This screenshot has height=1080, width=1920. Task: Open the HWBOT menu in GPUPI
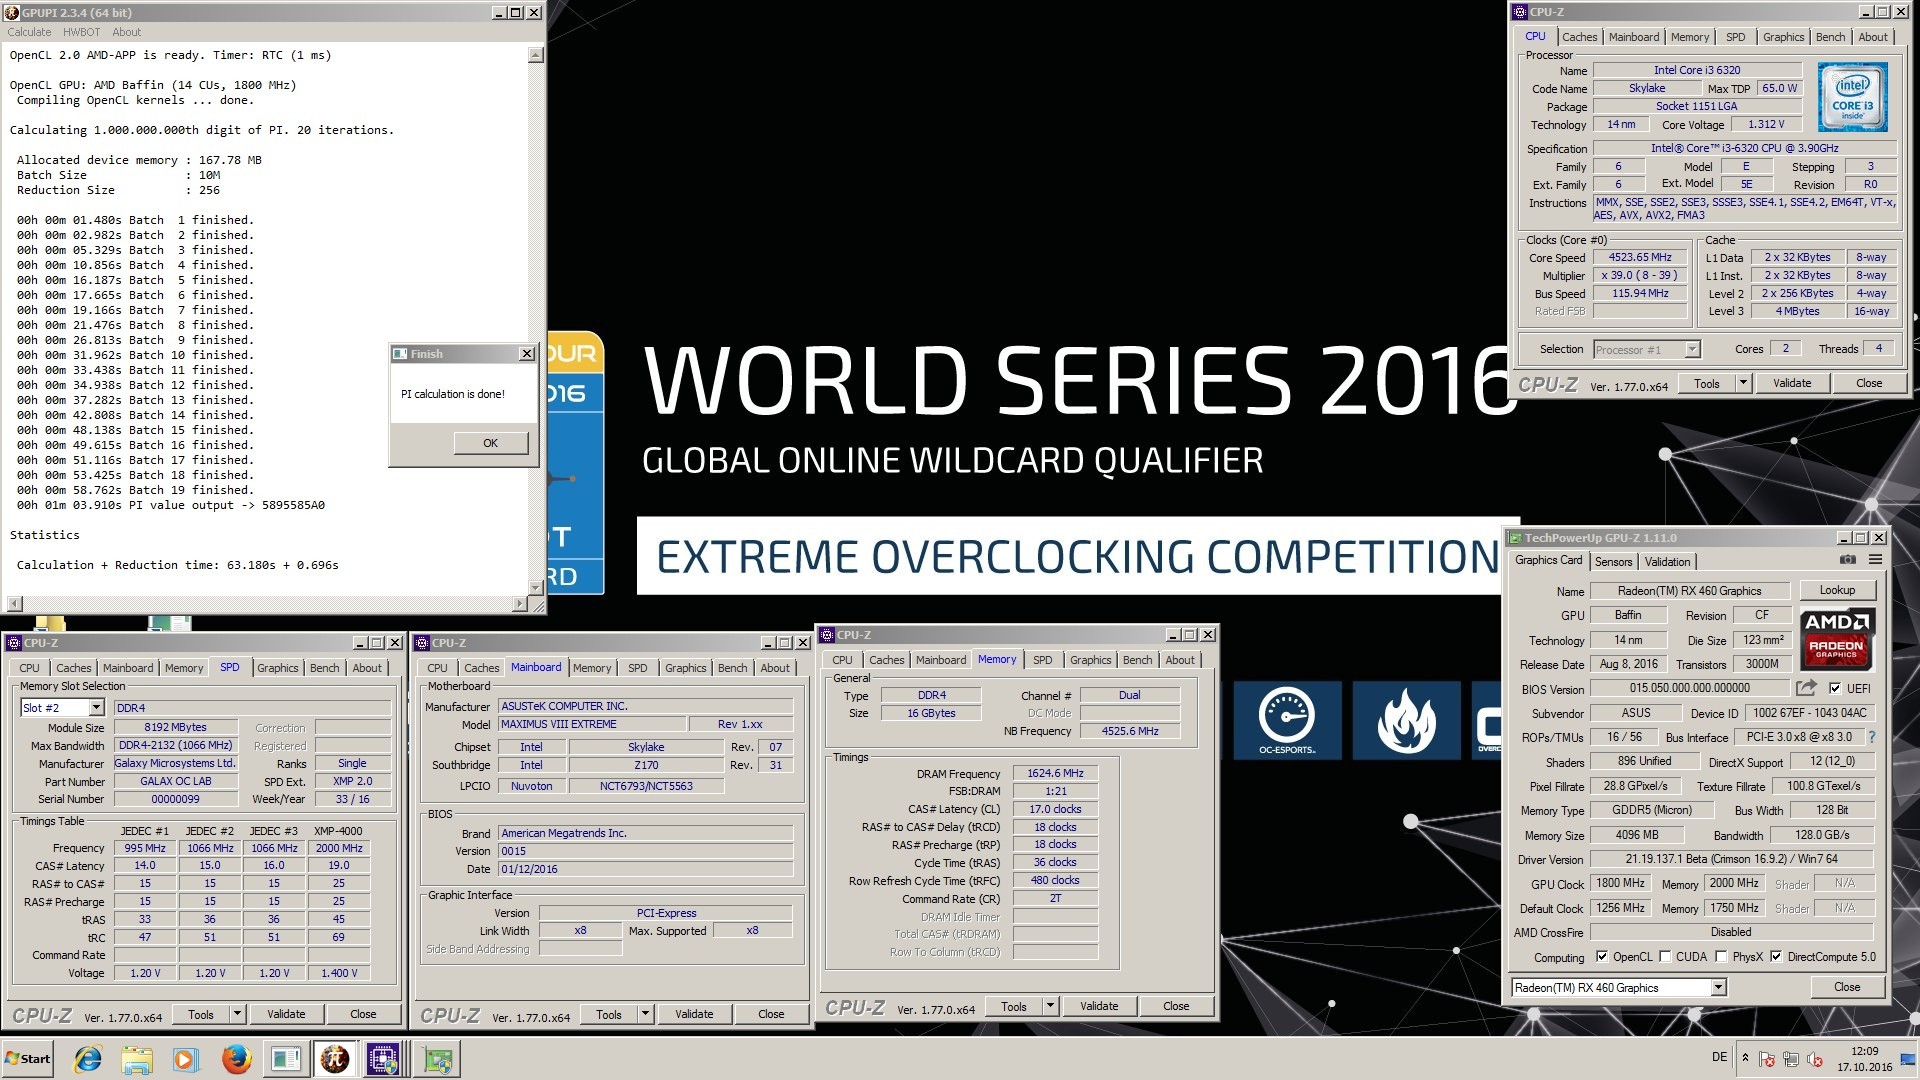(x=81, y=32)
